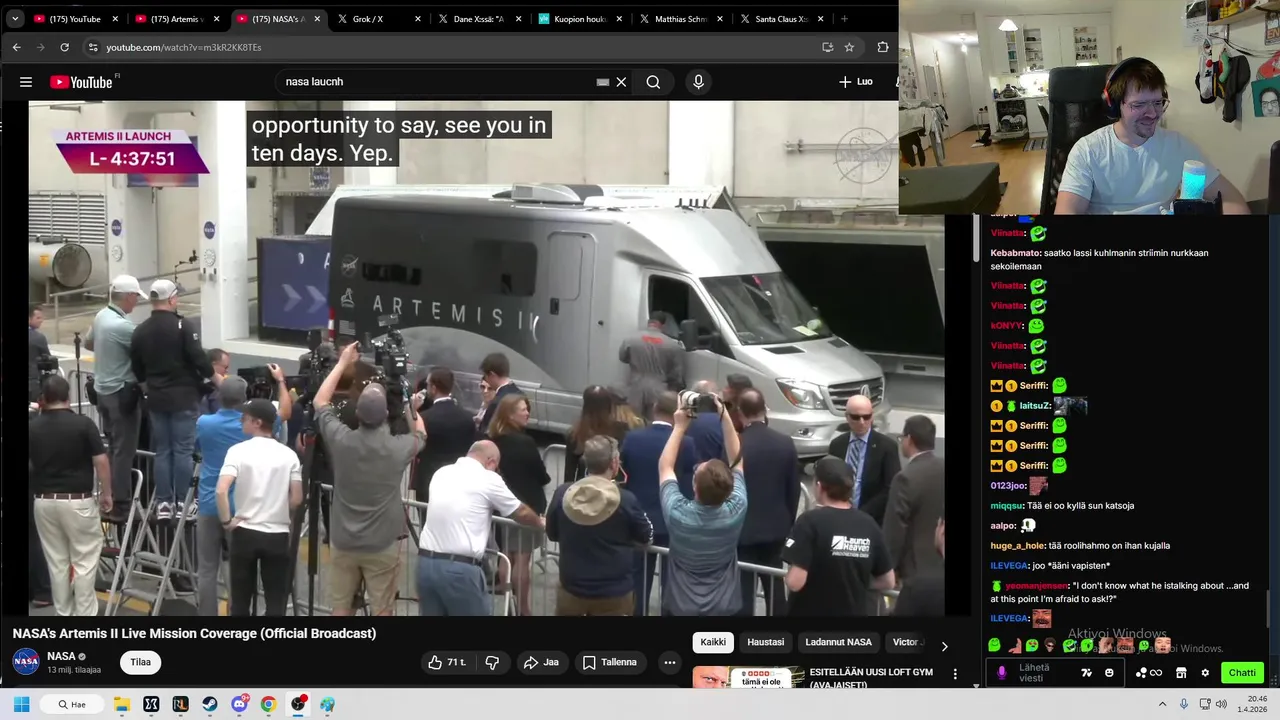
Task: Switch to the 'Grok / X' tab
Action: click(x=380, y=19)
